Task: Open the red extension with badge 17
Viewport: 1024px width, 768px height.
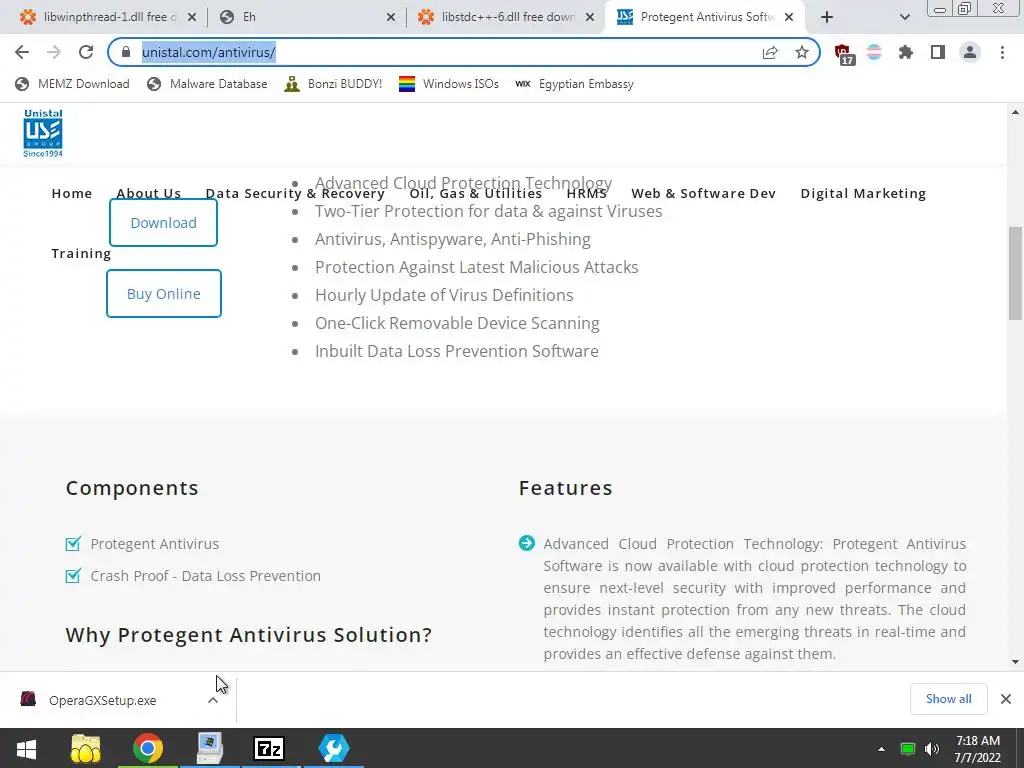Action: tap(844, 54)
